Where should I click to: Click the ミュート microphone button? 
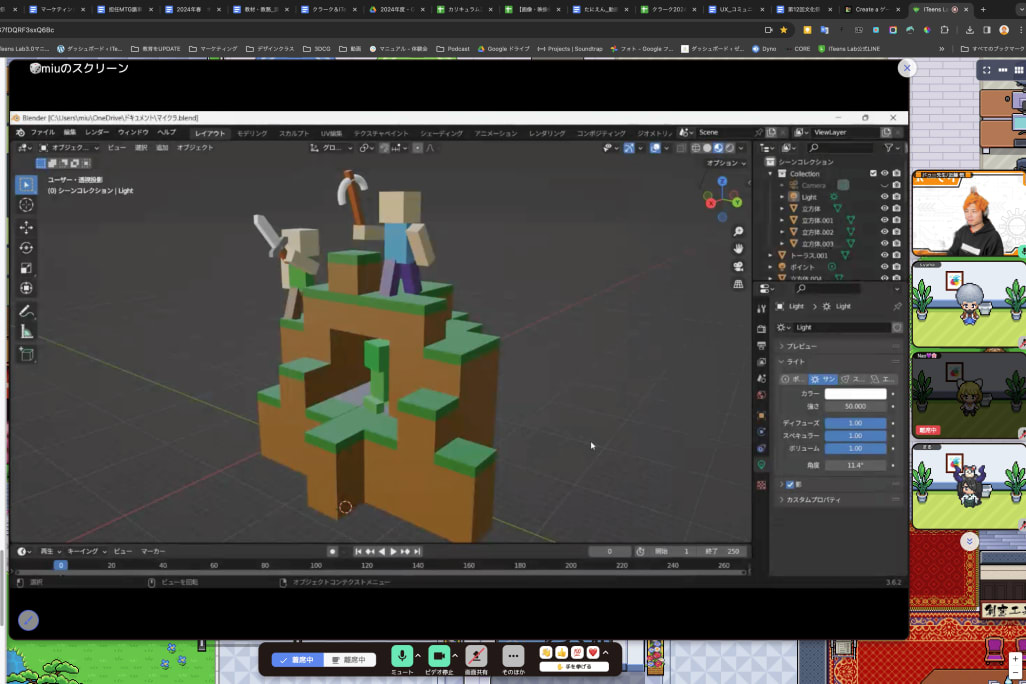click(402, 656)
